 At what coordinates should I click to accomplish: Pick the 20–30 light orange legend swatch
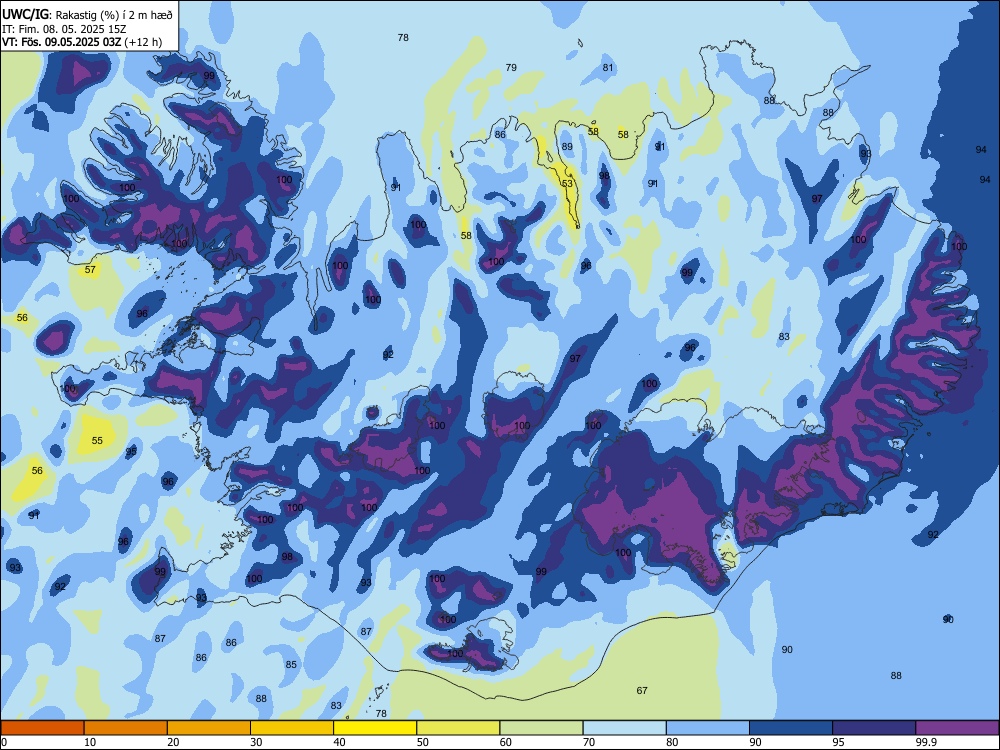coord(209,728)
